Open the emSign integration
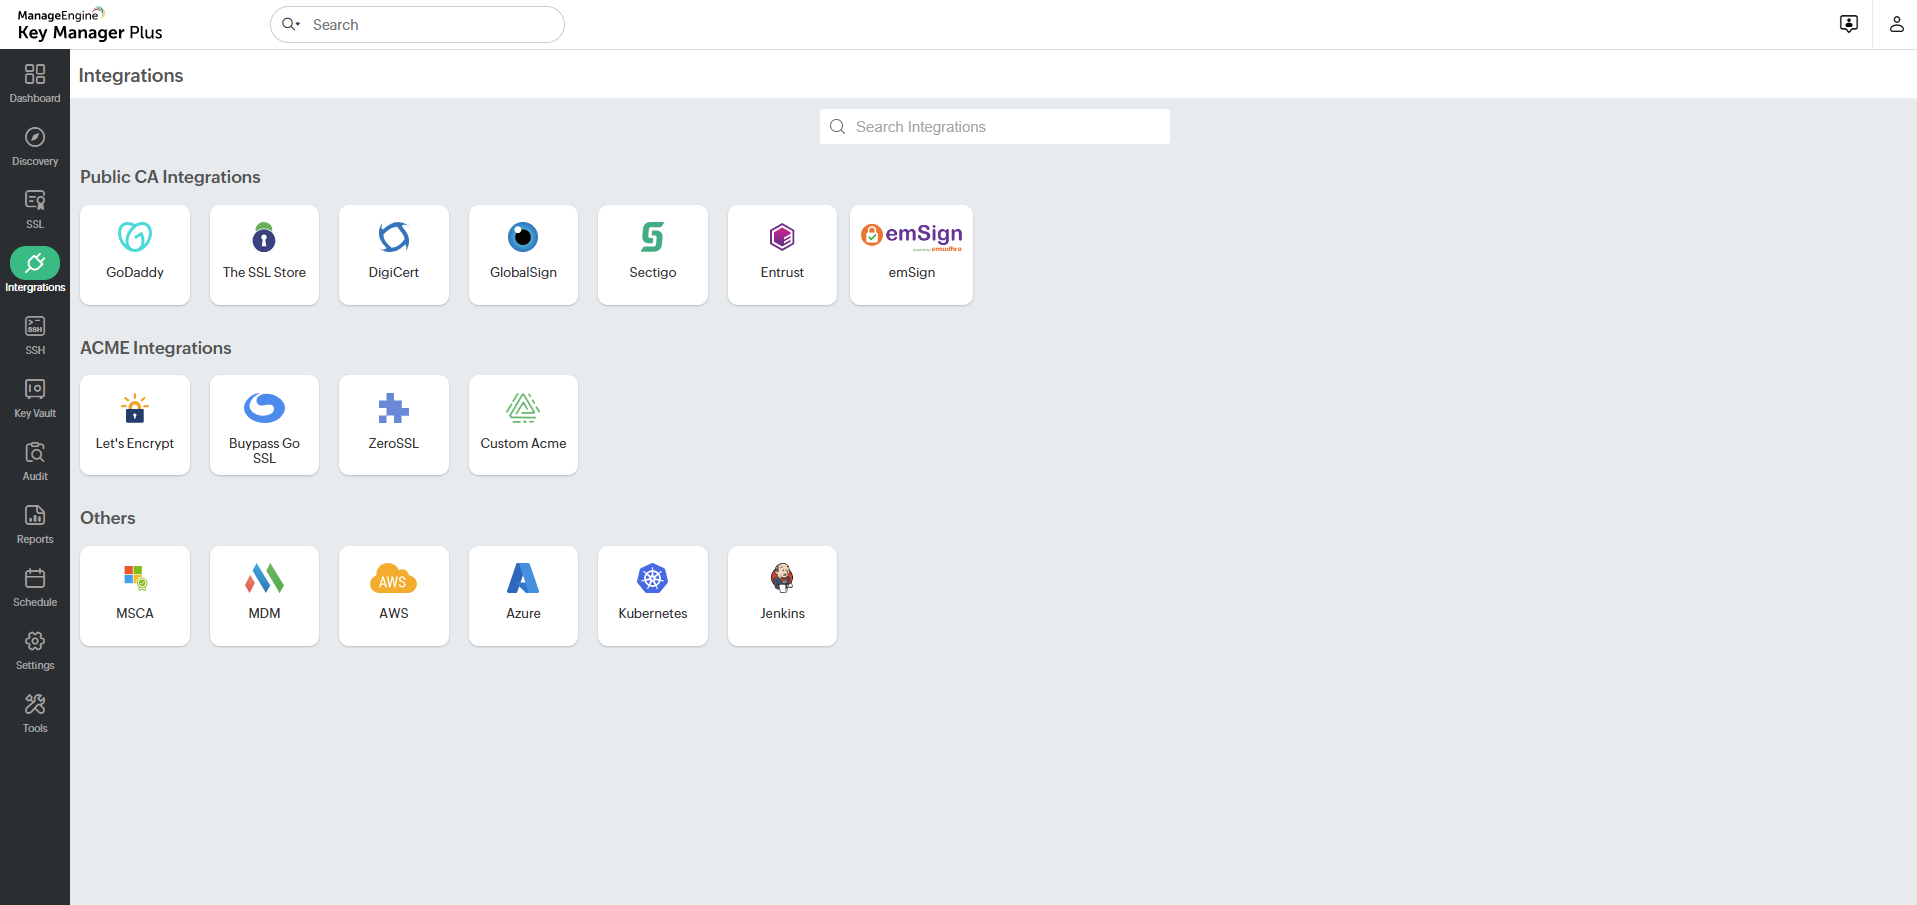The width and height of the screenshot is (1917, 905). coord(911,255)
